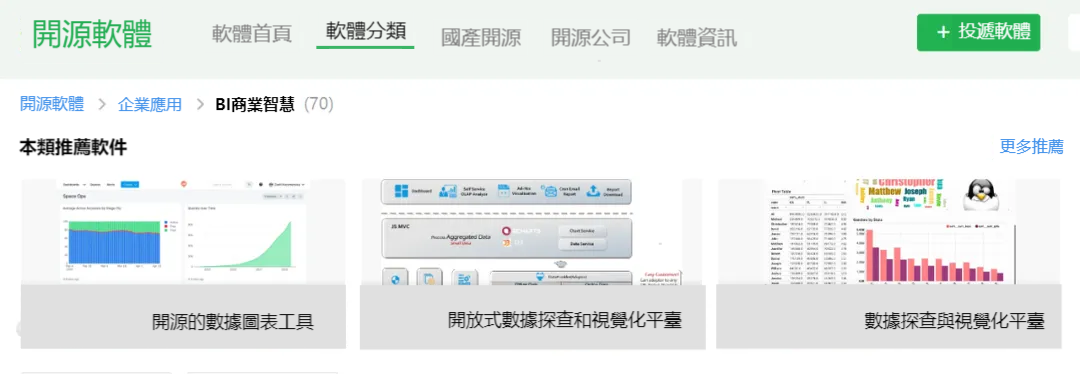The image size is (1080, 374).
Task: Click the 開放式數據探查和視覺化平臺 caption
Action: (x=565, y=320)
